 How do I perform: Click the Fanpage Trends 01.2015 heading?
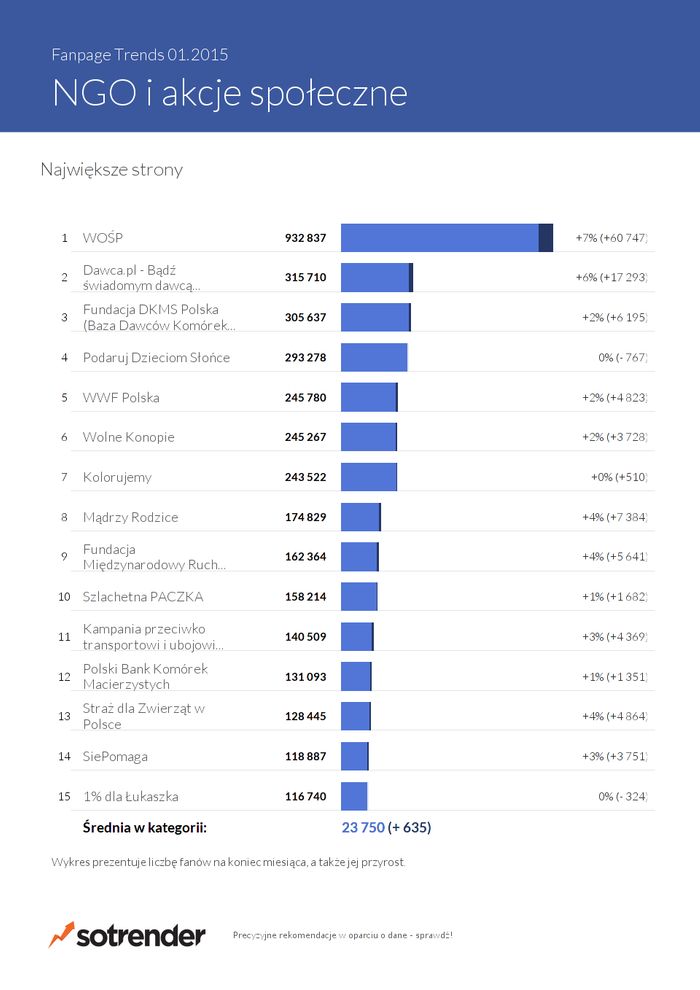click(139, 54)
